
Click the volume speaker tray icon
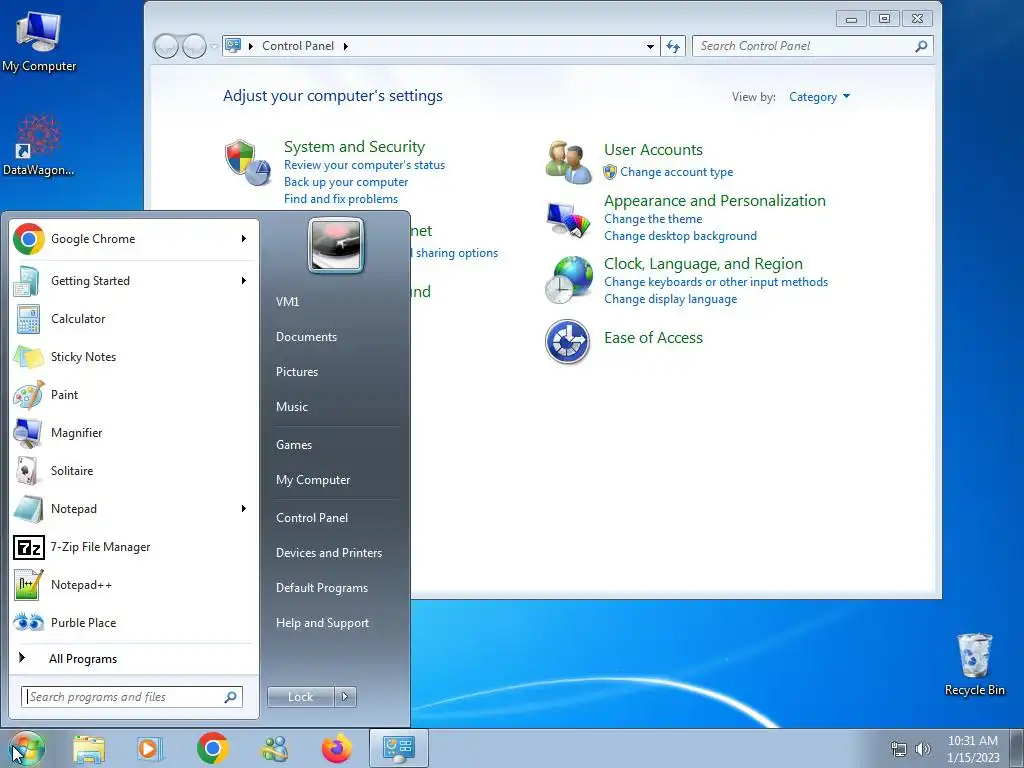923,749
